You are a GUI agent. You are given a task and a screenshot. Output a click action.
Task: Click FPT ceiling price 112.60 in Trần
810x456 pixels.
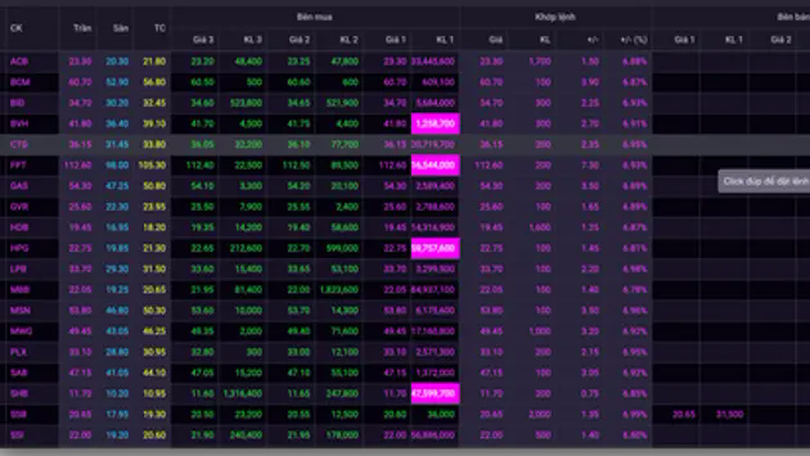77,165
